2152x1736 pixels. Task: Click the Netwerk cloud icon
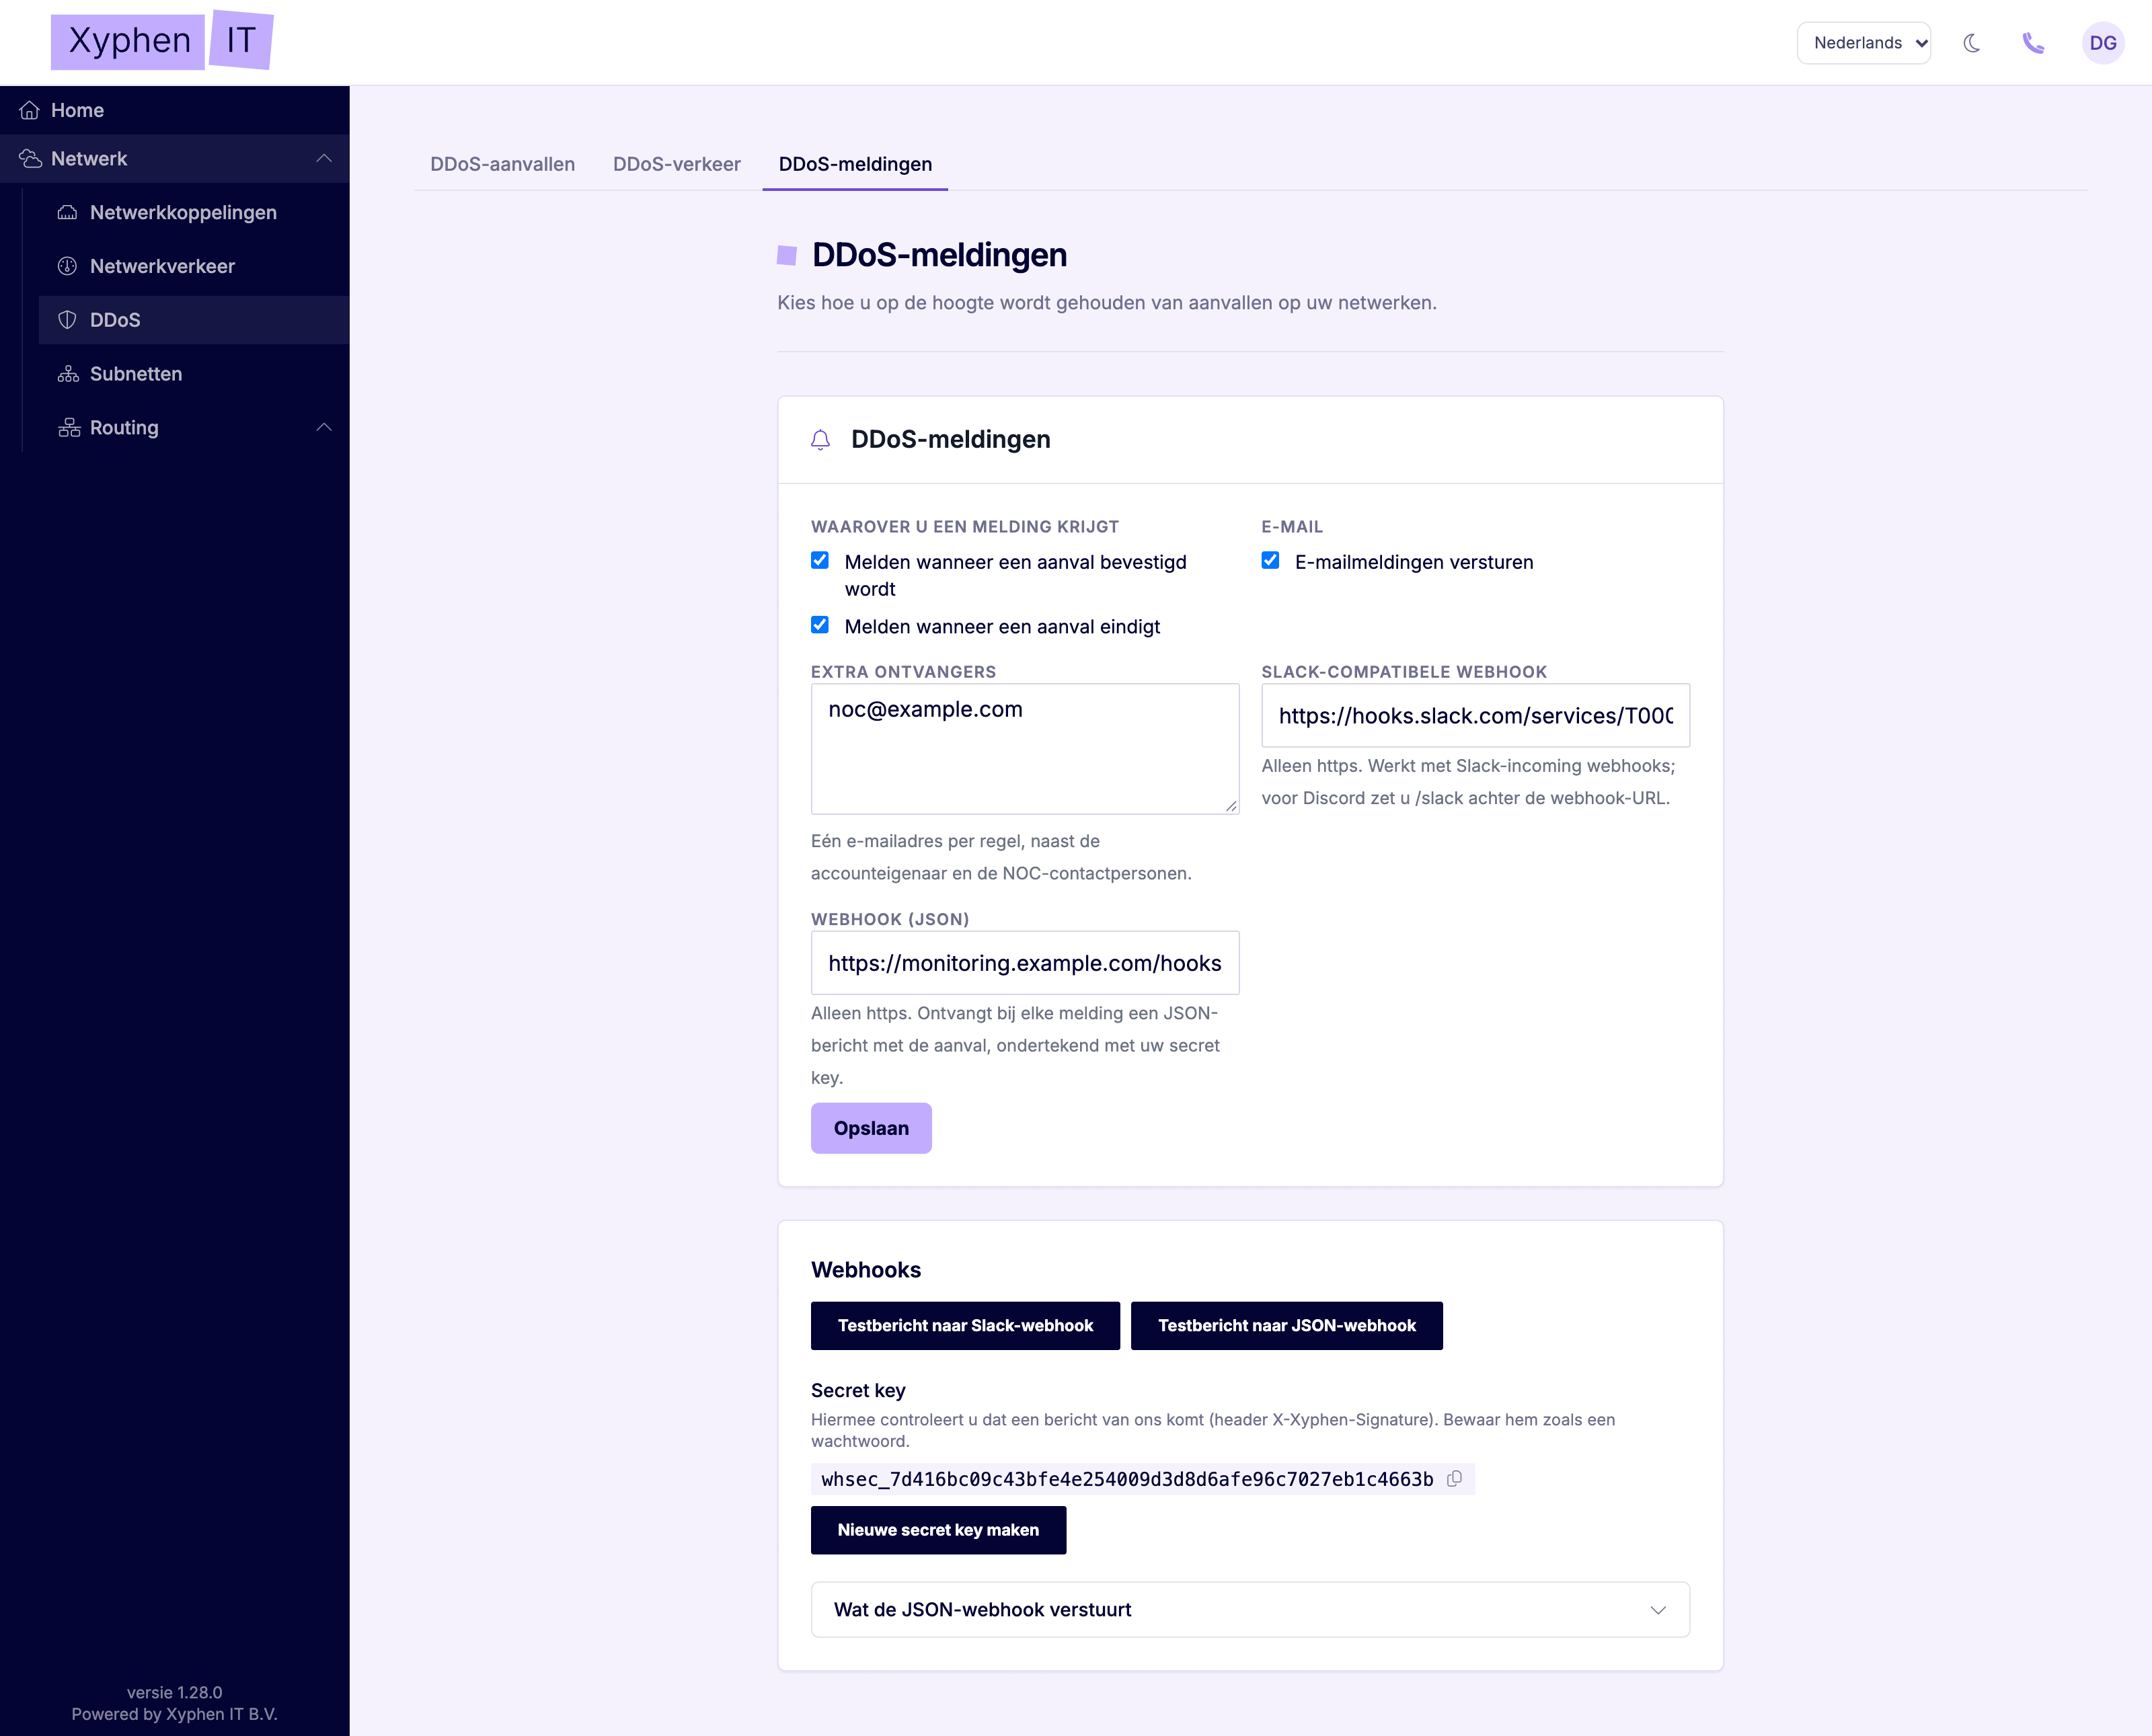30,158
